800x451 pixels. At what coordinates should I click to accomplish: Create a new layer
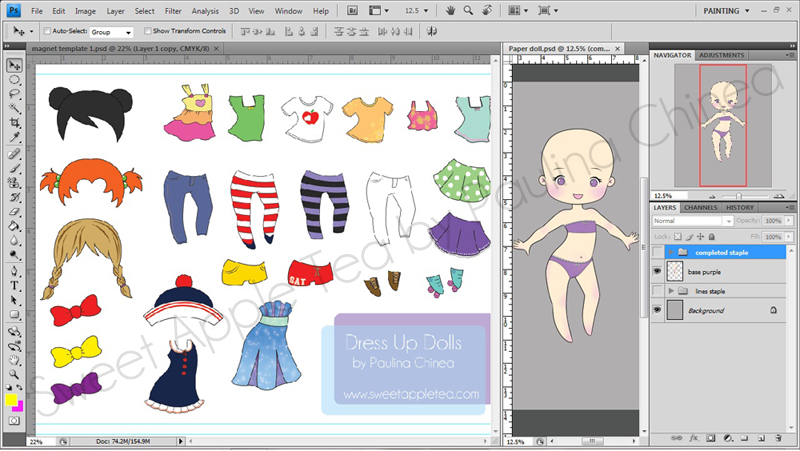pyautogui.click(x=761, y=438)
